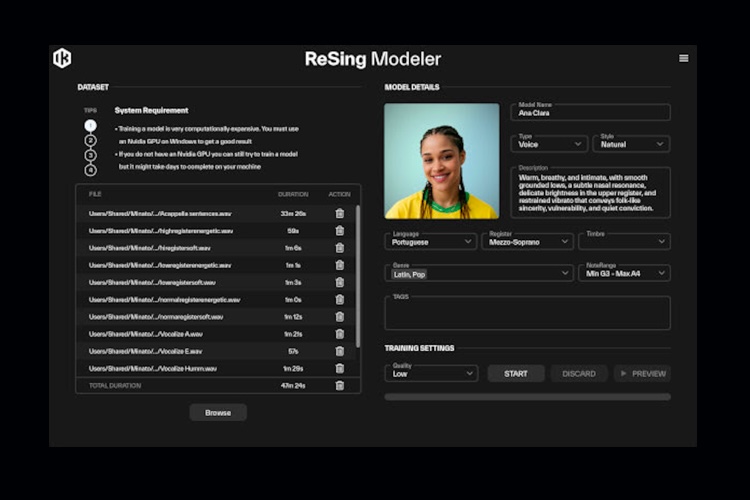Clear all files via Total Duration trash icon

coord(340,386)
